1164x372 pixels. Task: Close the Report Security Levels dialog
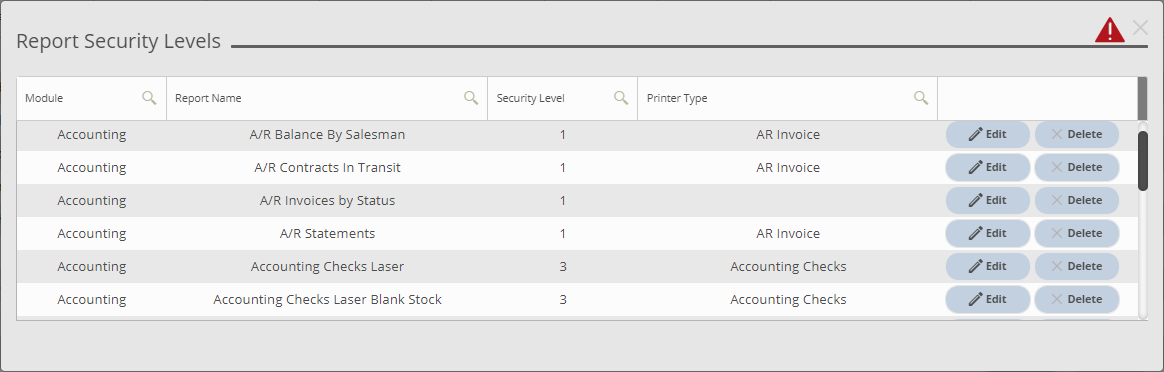1140,28
